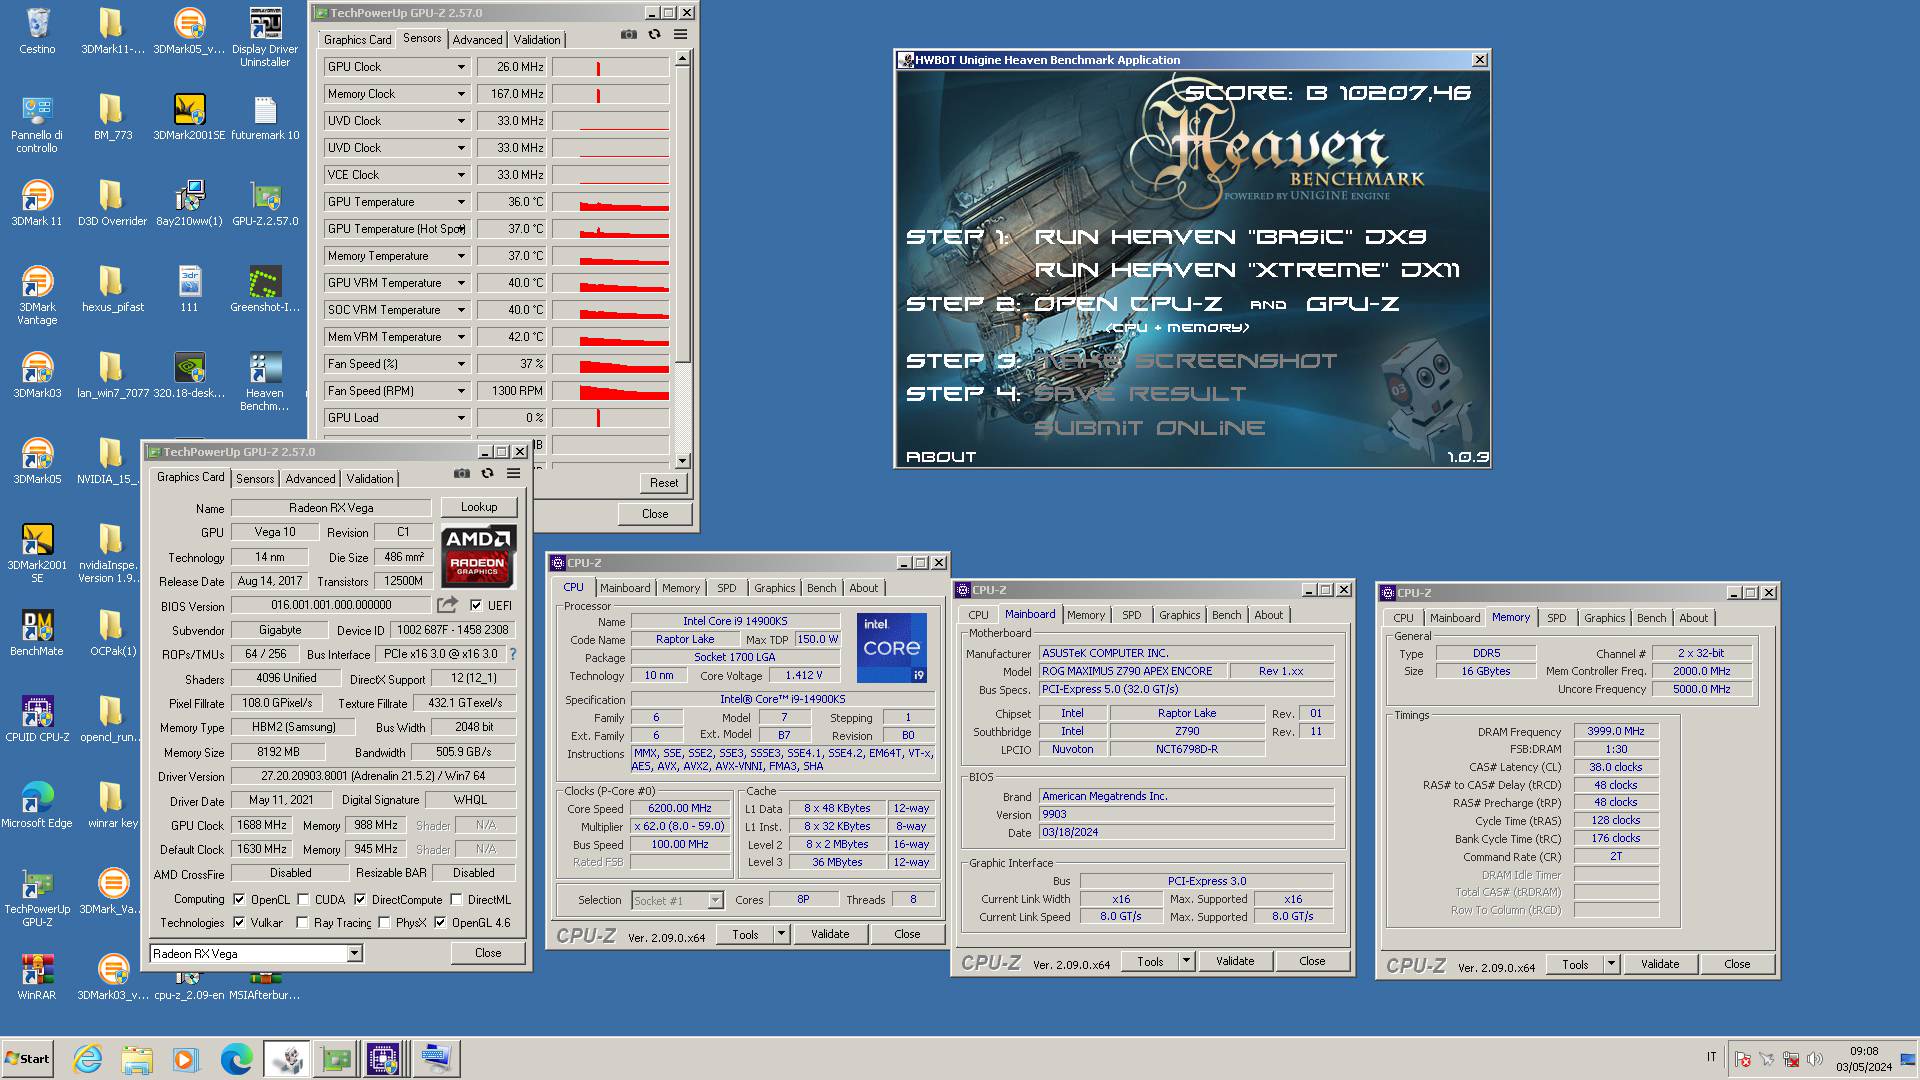The image size is (1920, 1080).
Task: Open the hamburger menu in GPU-Z Sensors window
Action: coord(680,35)
